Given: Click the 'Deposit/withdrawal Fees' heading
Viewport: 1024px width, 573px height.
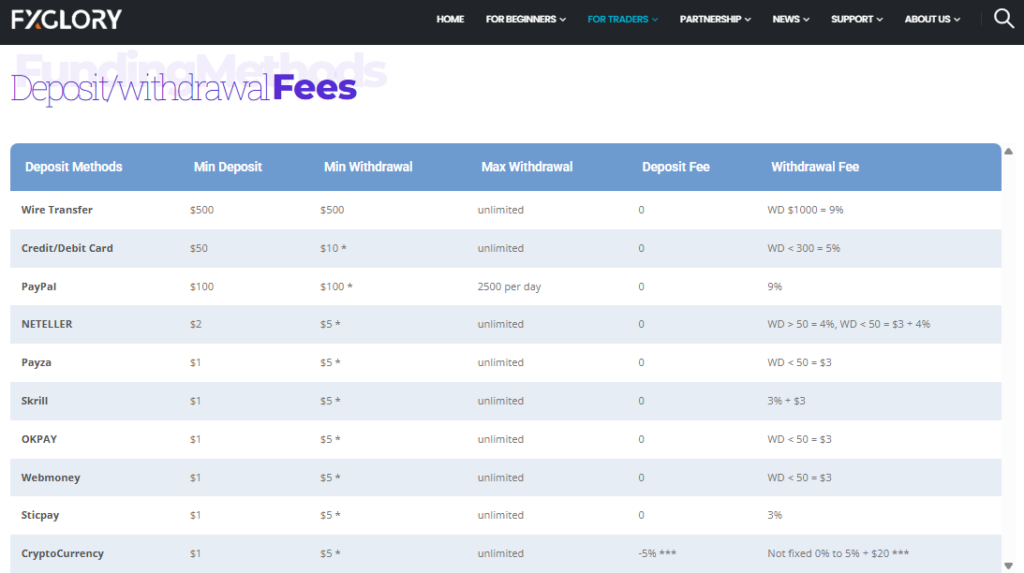Looking at the screenshot, I should click(x=184, y=88).
